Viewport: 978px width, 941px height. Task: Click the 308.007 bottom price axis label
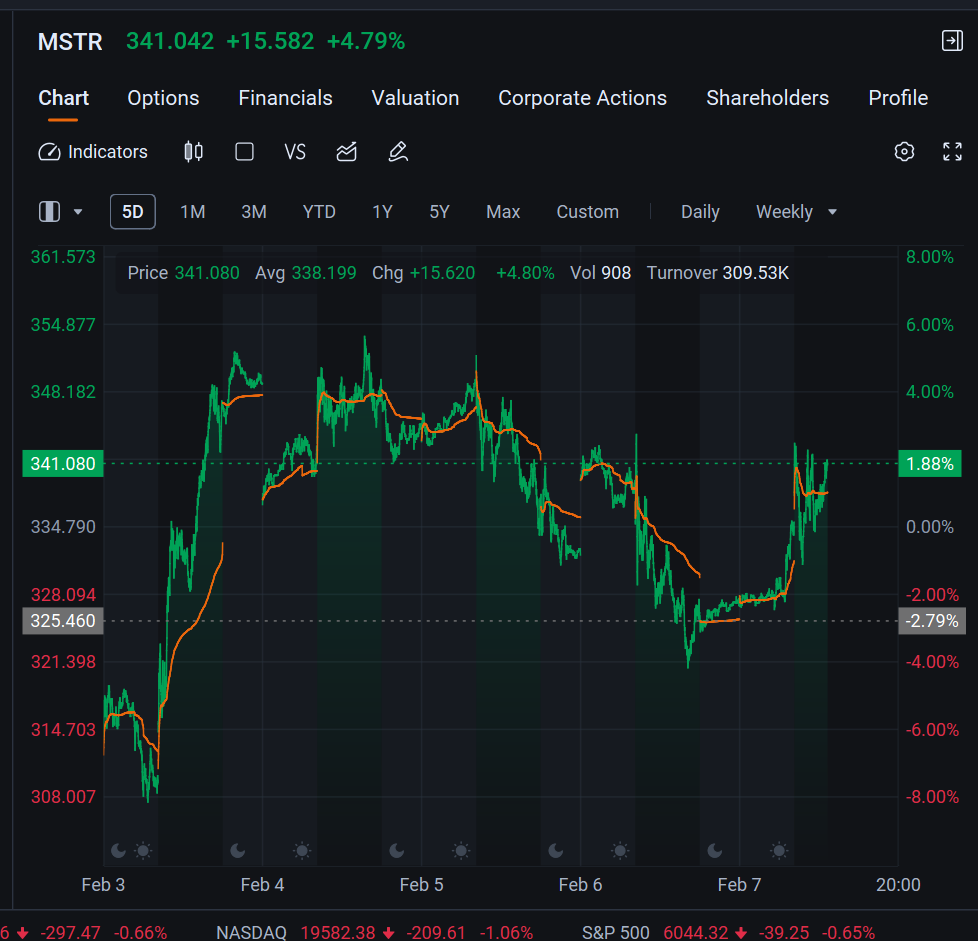(x=63, y=796)
